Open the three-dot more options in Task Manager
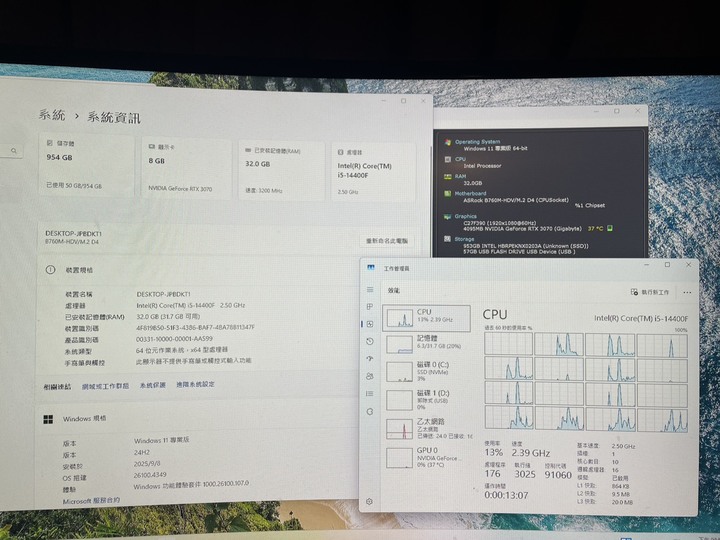720x540 pixels. coord(687,292)
